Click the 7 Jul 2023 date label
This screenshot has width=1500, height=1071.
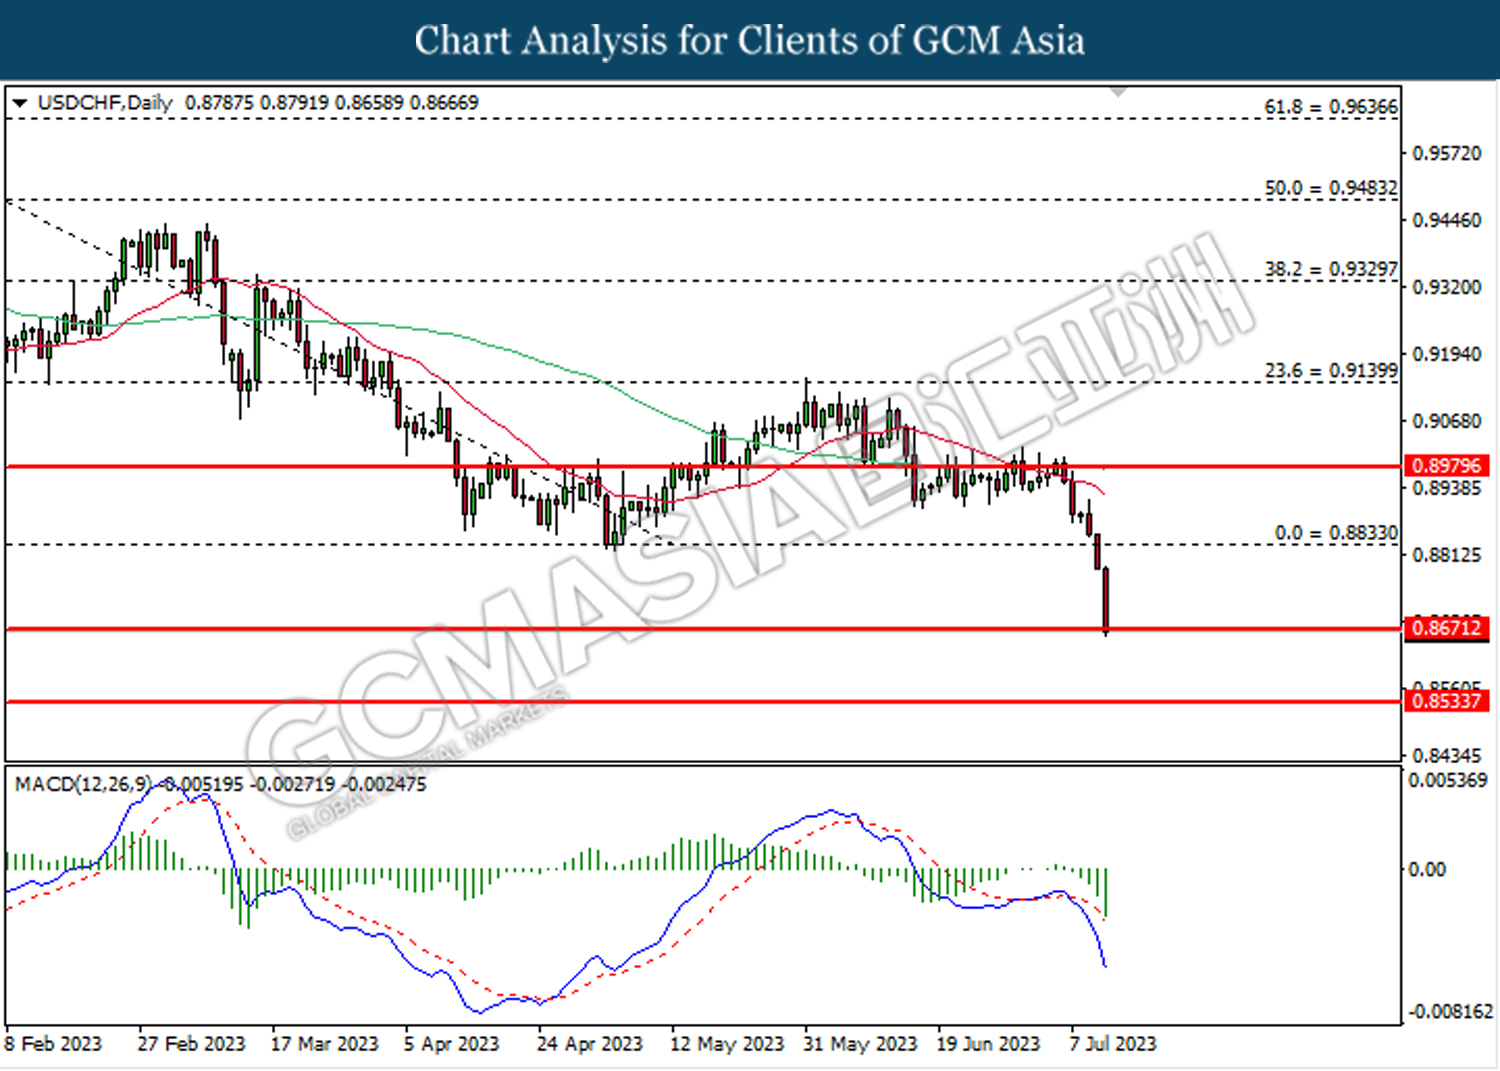pyautogui.click(x=1113, y=1044)
